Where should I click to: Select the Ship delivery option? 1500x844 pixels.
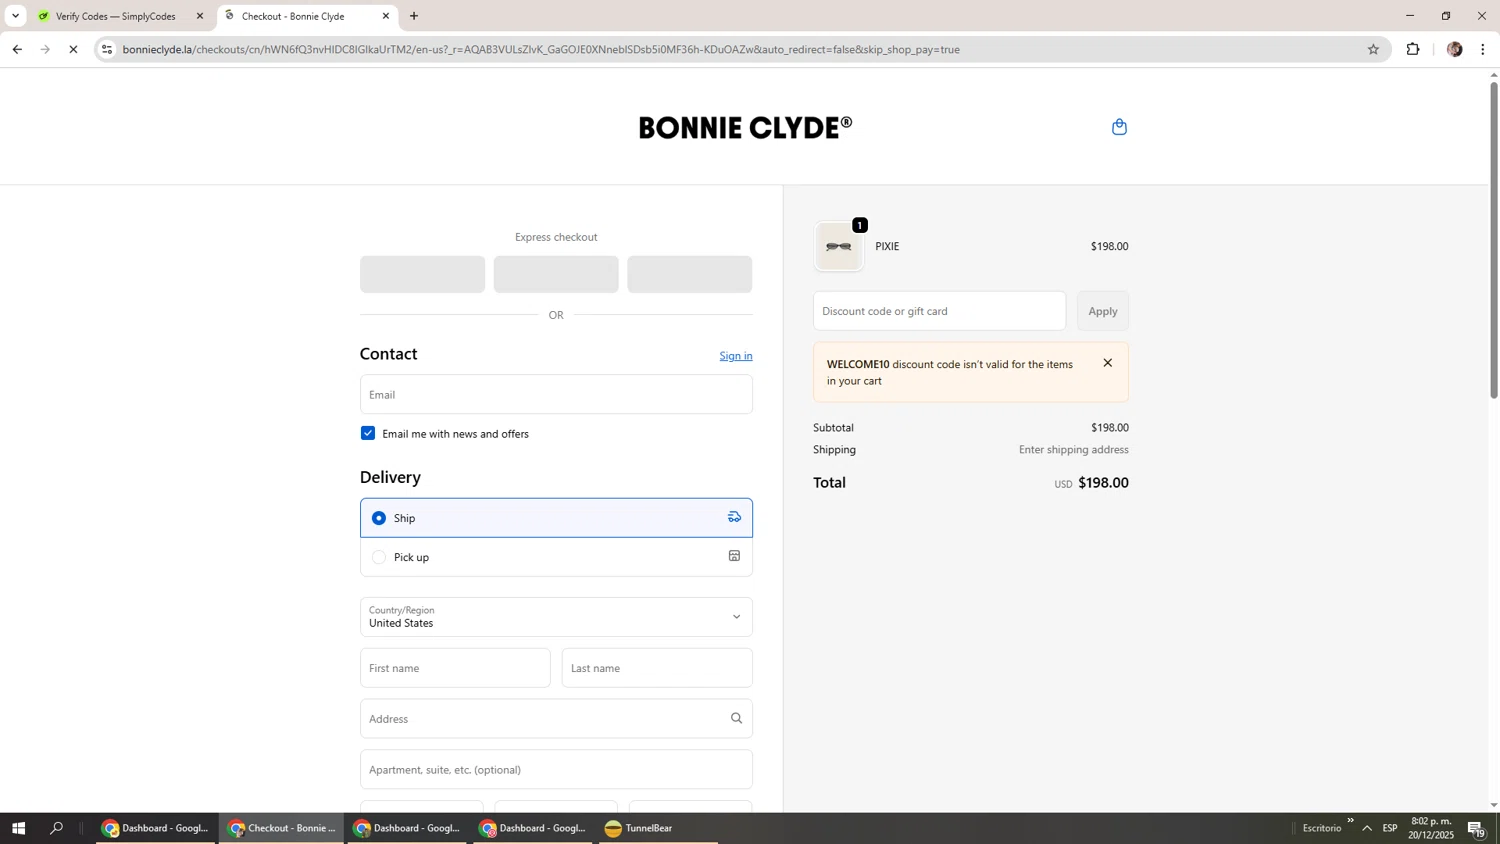click(x=556, y=518)
